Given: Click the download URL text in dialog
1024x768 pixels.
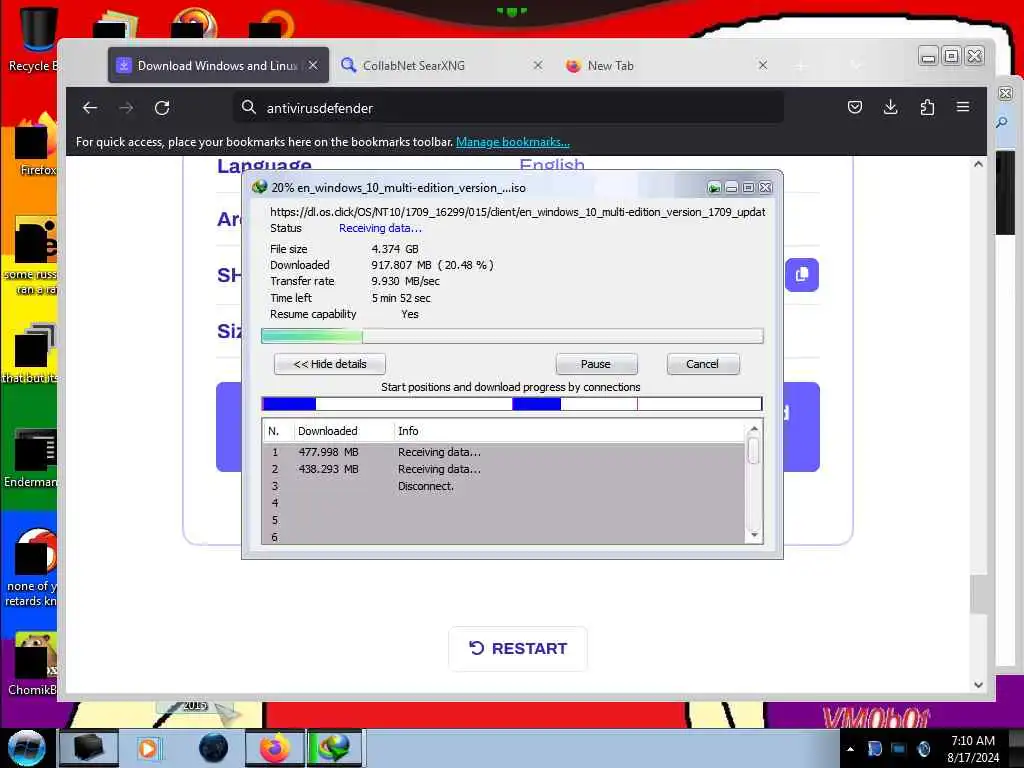Looking at the screenshot, I should (x=517, y=212).
